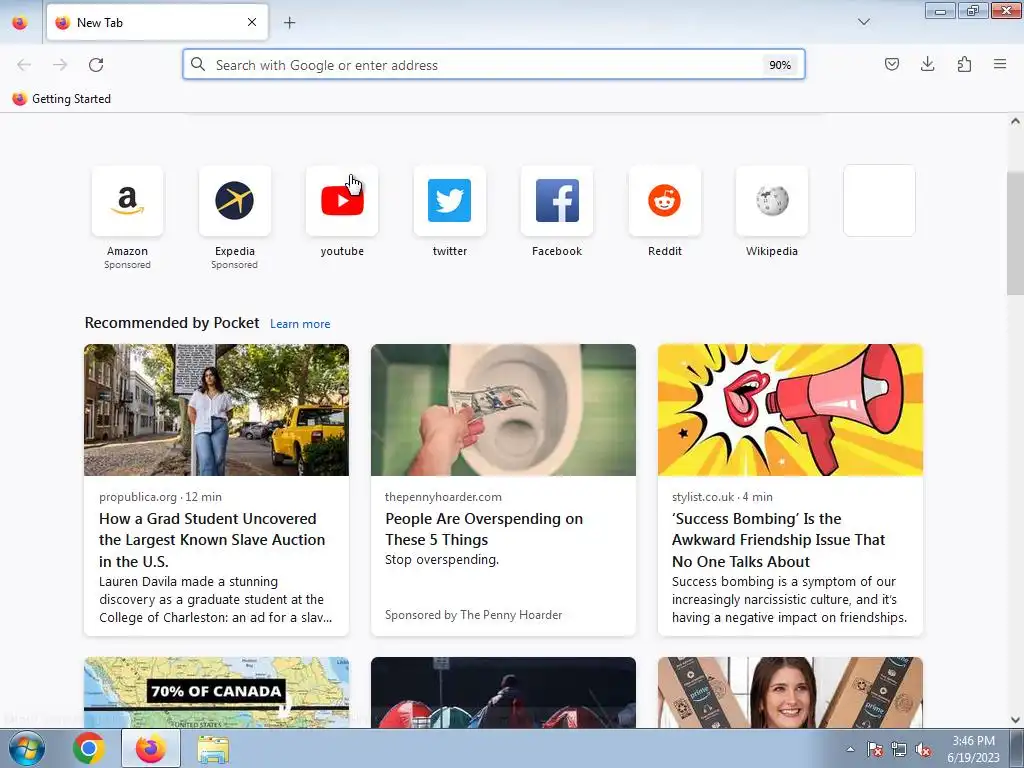Screen dimensions: 1024x768
Task: Click the search magnifier in address bar
Action: [x=198, y=64]
